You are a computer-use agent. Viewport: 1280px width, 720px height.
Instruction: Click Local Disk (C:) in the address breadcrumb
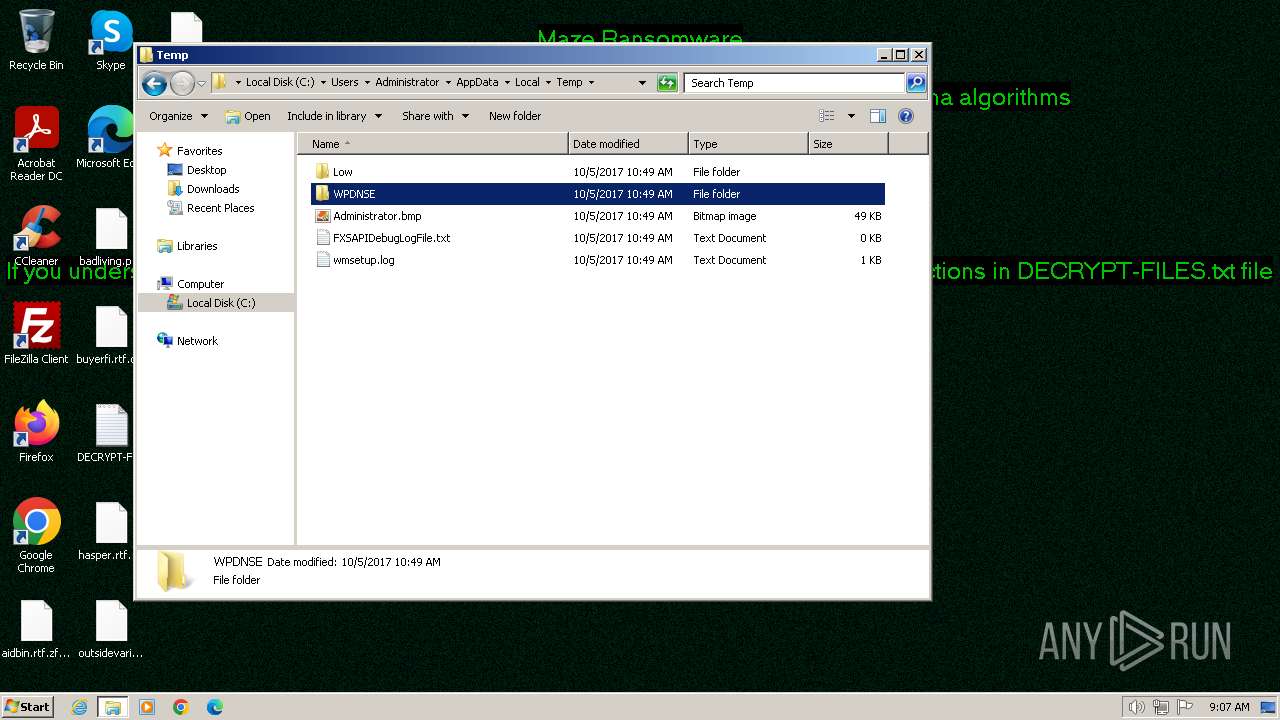point(280,83)
